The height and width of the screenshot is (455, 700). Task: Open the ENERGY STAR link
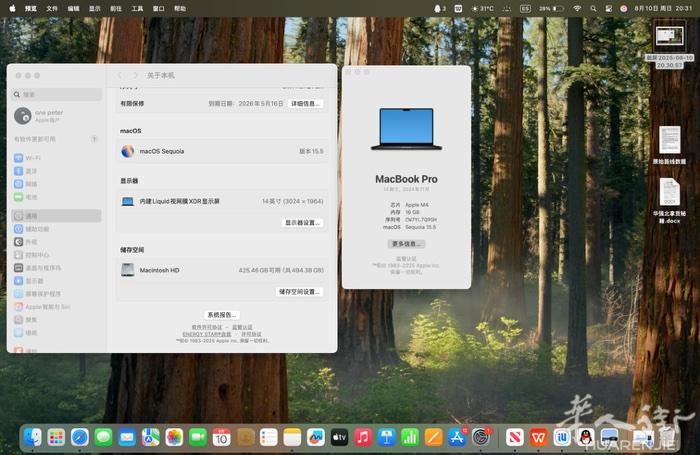[207, 334]
